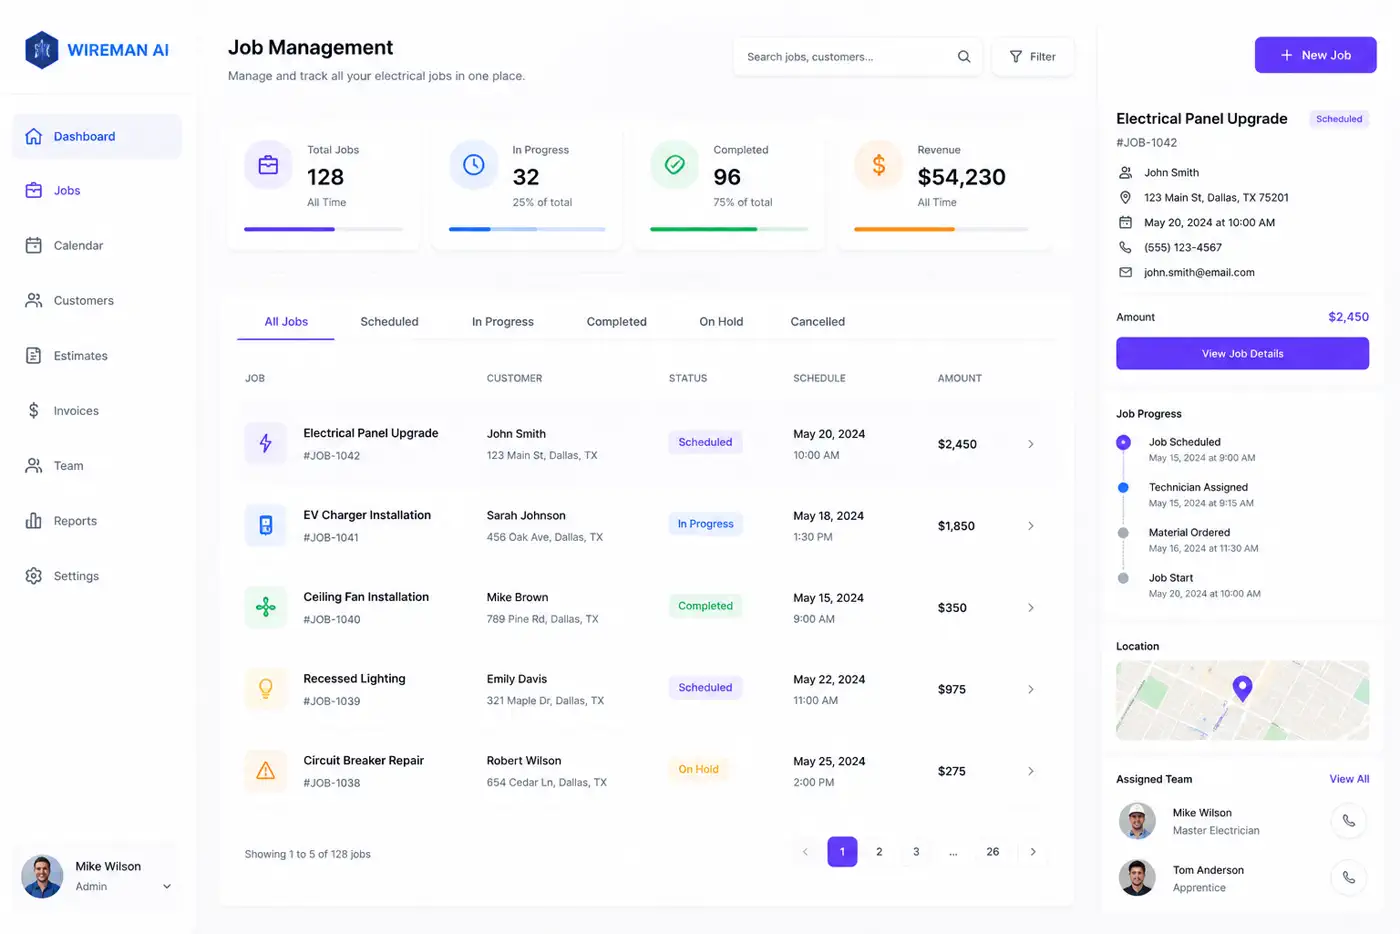Click the Completed badge for Ceiling Fan

click(x=705, y=606)
